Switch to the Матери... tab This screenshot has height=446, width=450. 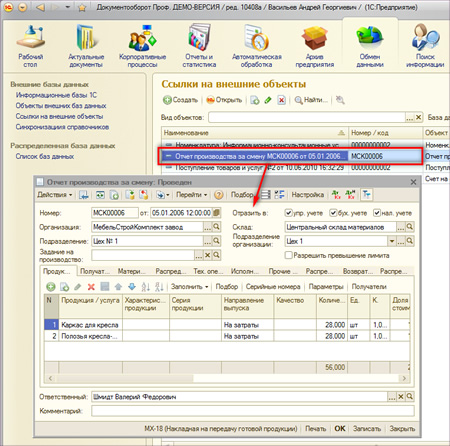coord(131,271)
